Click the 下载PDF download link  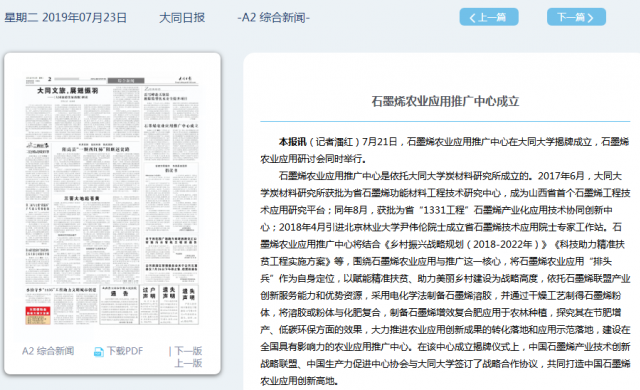125,351
